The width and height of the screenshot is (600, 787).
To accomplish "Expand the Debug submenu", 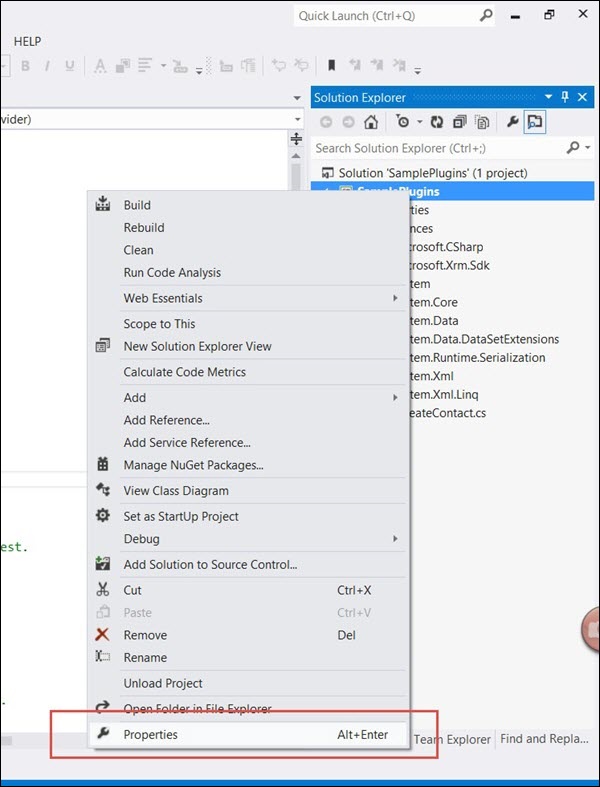I will pos(249,539).
